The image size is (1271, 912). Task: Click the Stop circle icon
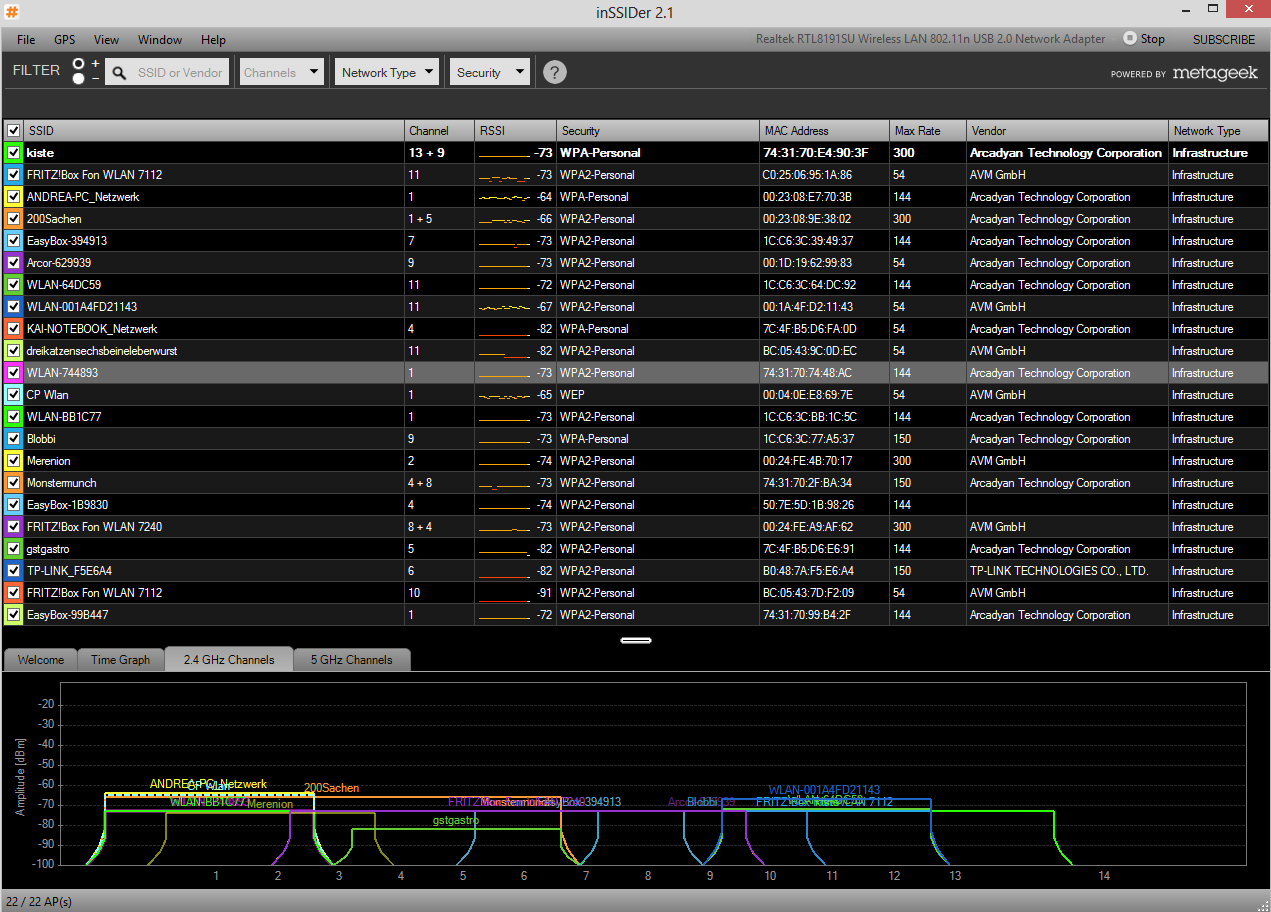pos(1130,38)
